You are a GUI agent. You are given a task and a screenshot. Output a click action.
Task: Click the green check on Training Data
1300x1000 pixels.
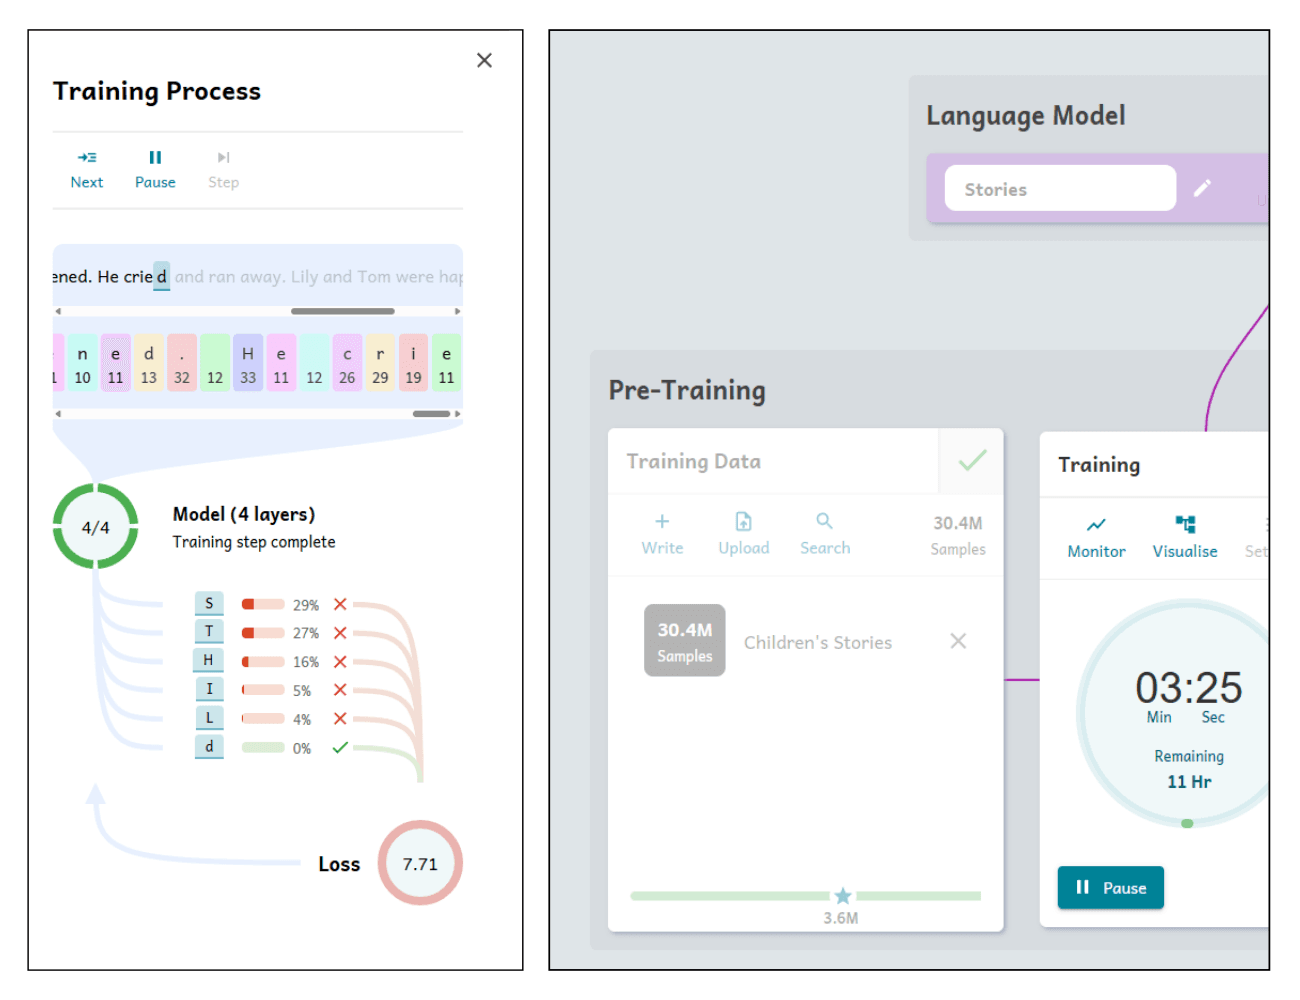point(972,461)
